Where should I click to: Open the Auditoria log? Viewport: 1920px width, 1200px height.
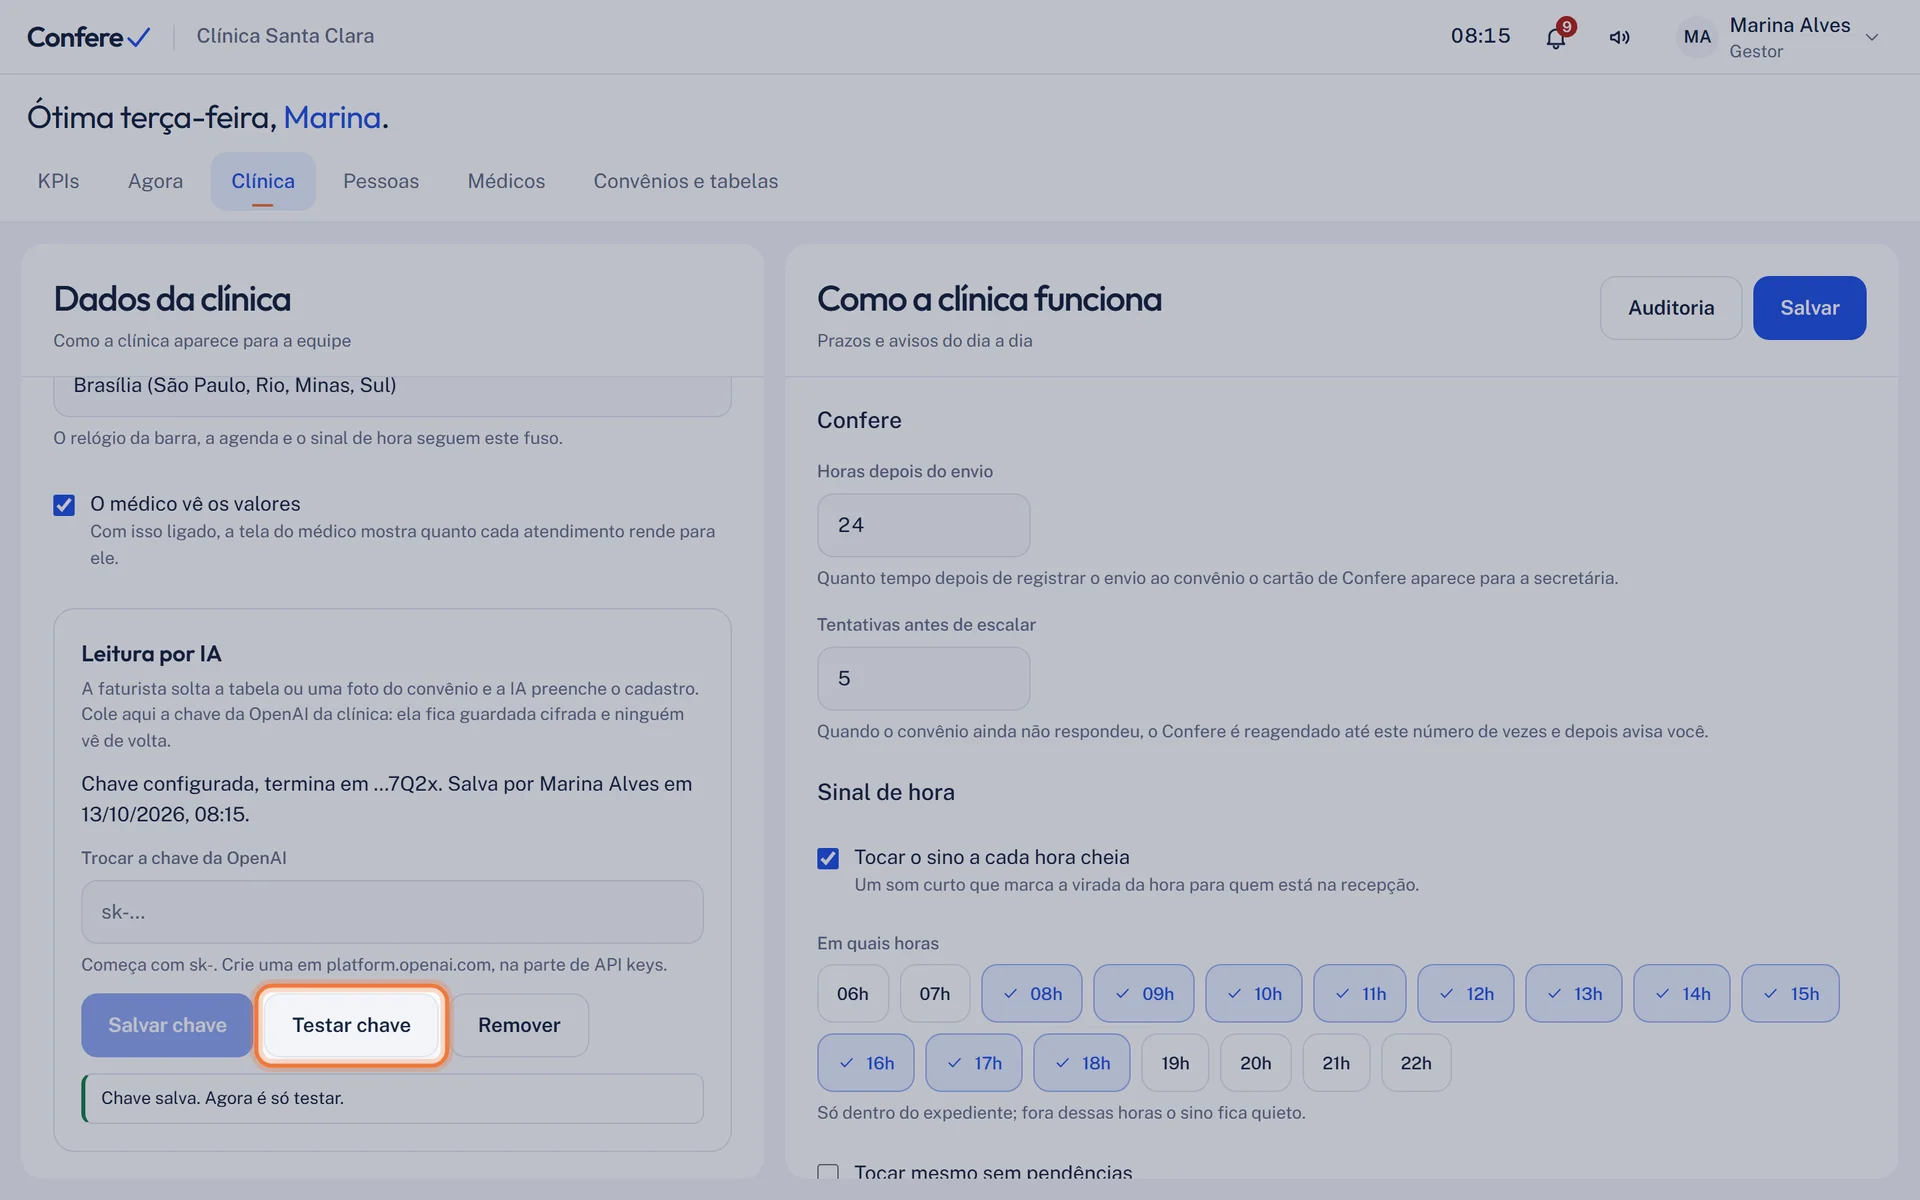pos(1671,308)
